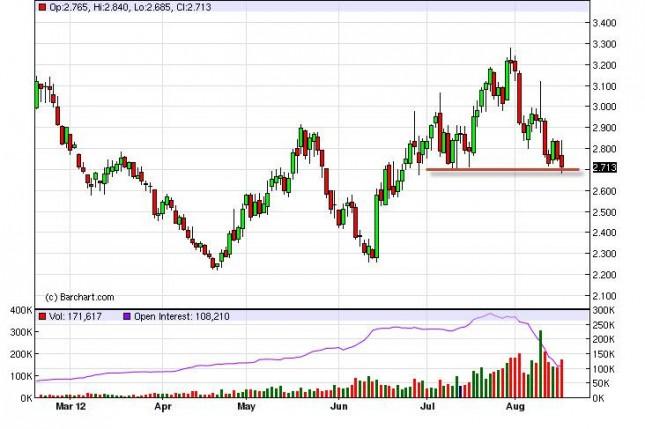
Task: Click the purple Open Interest legend square
Action: [127, 316]
